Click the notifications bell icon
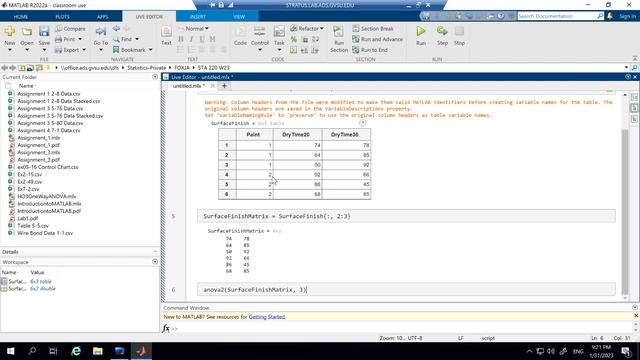 [610, 16]
